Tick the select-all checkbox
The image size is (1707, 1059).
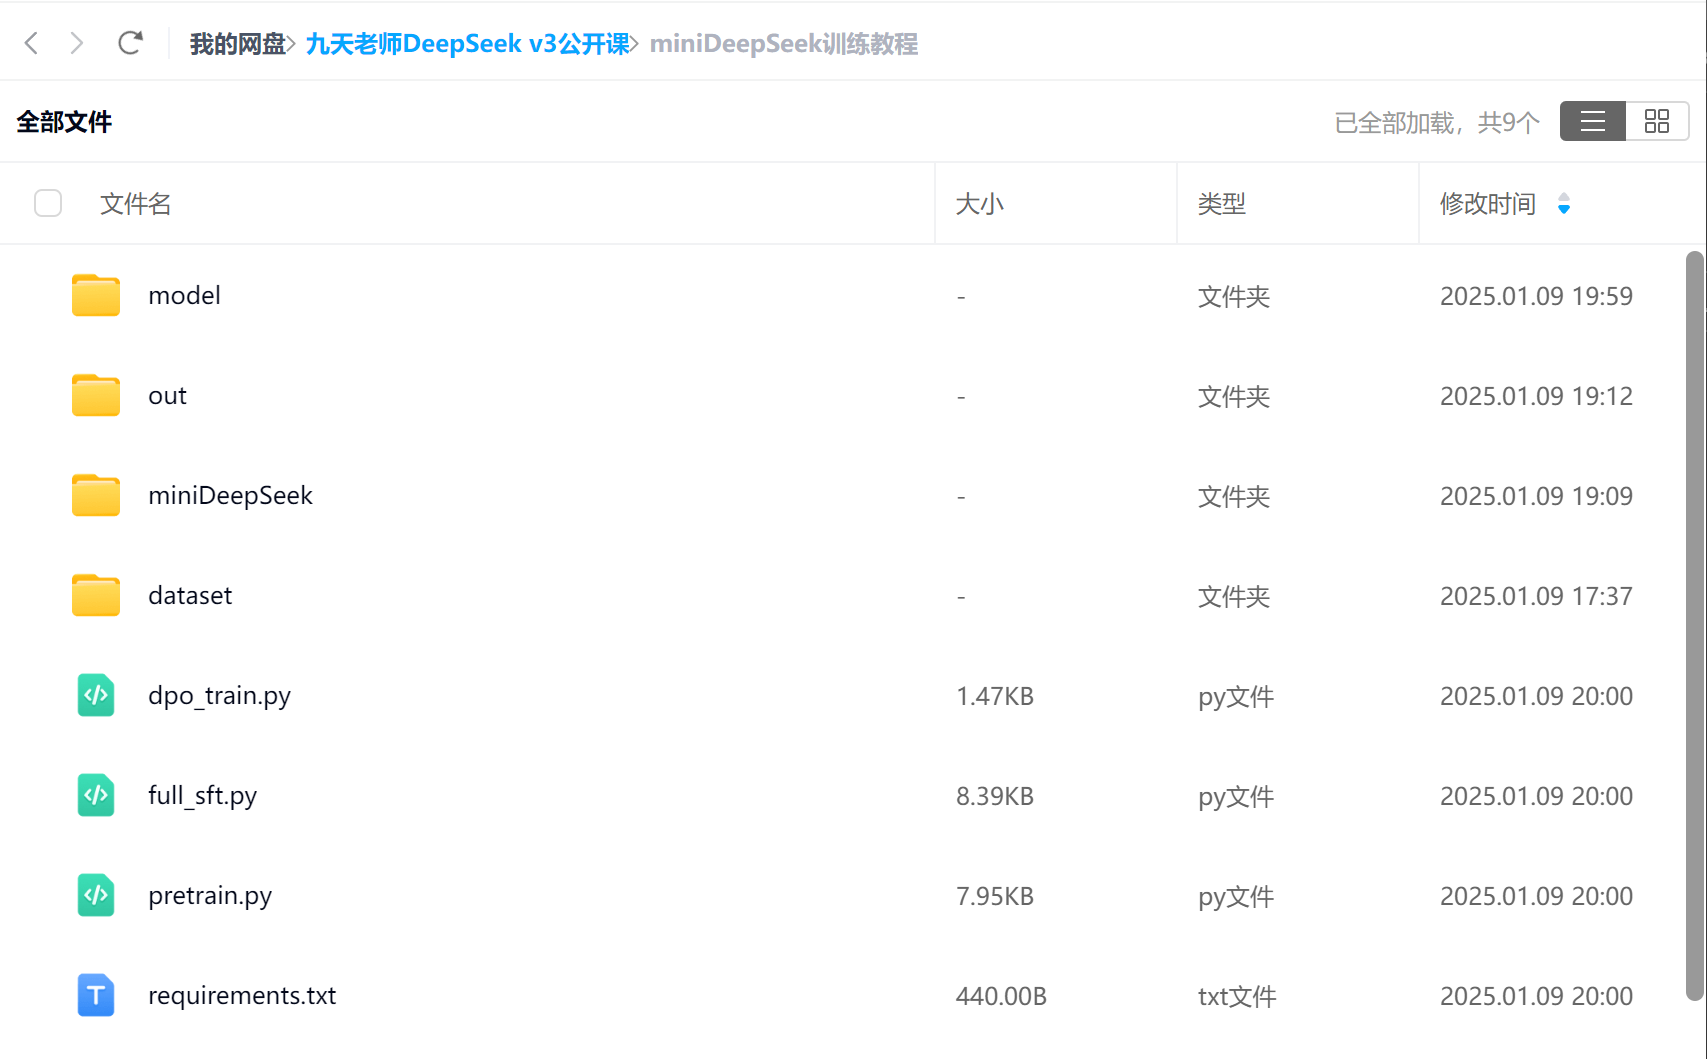pos(48,203)
